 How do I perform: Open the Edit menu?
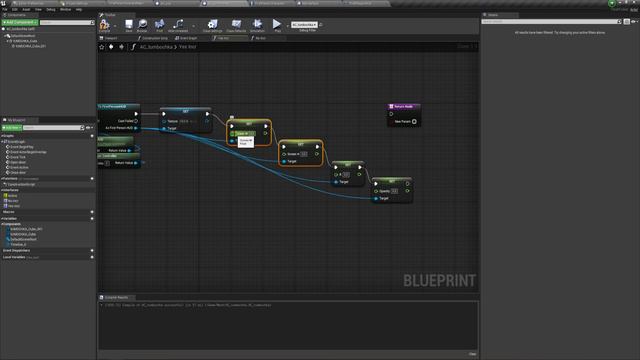point(15,9)
